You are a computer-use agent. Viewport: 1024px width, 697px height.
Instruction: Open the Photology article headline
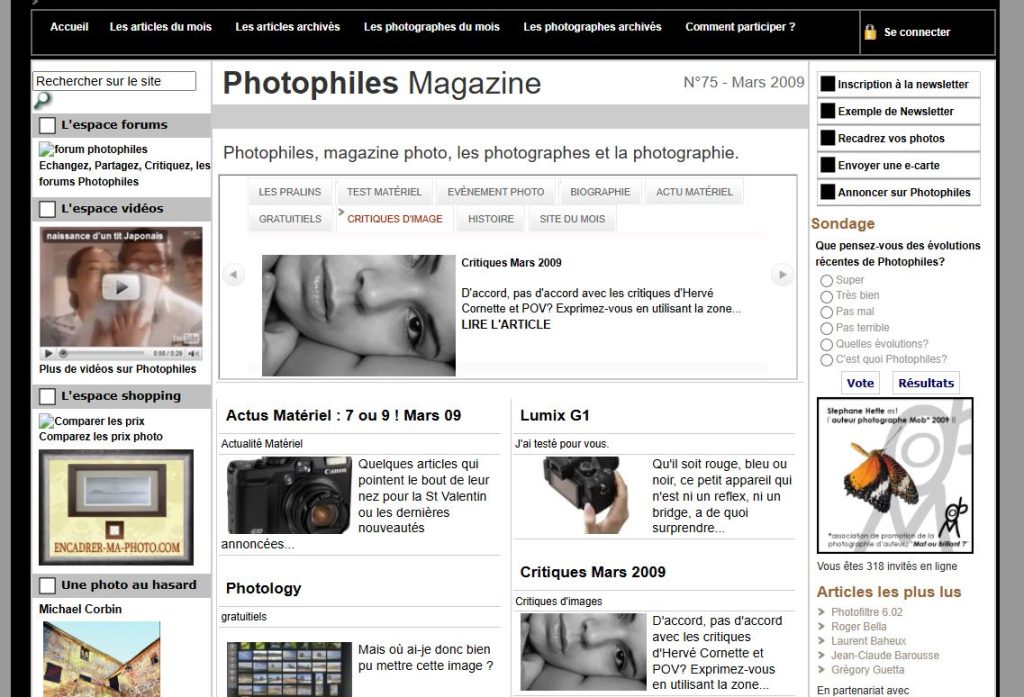click(x=263, y=589)
